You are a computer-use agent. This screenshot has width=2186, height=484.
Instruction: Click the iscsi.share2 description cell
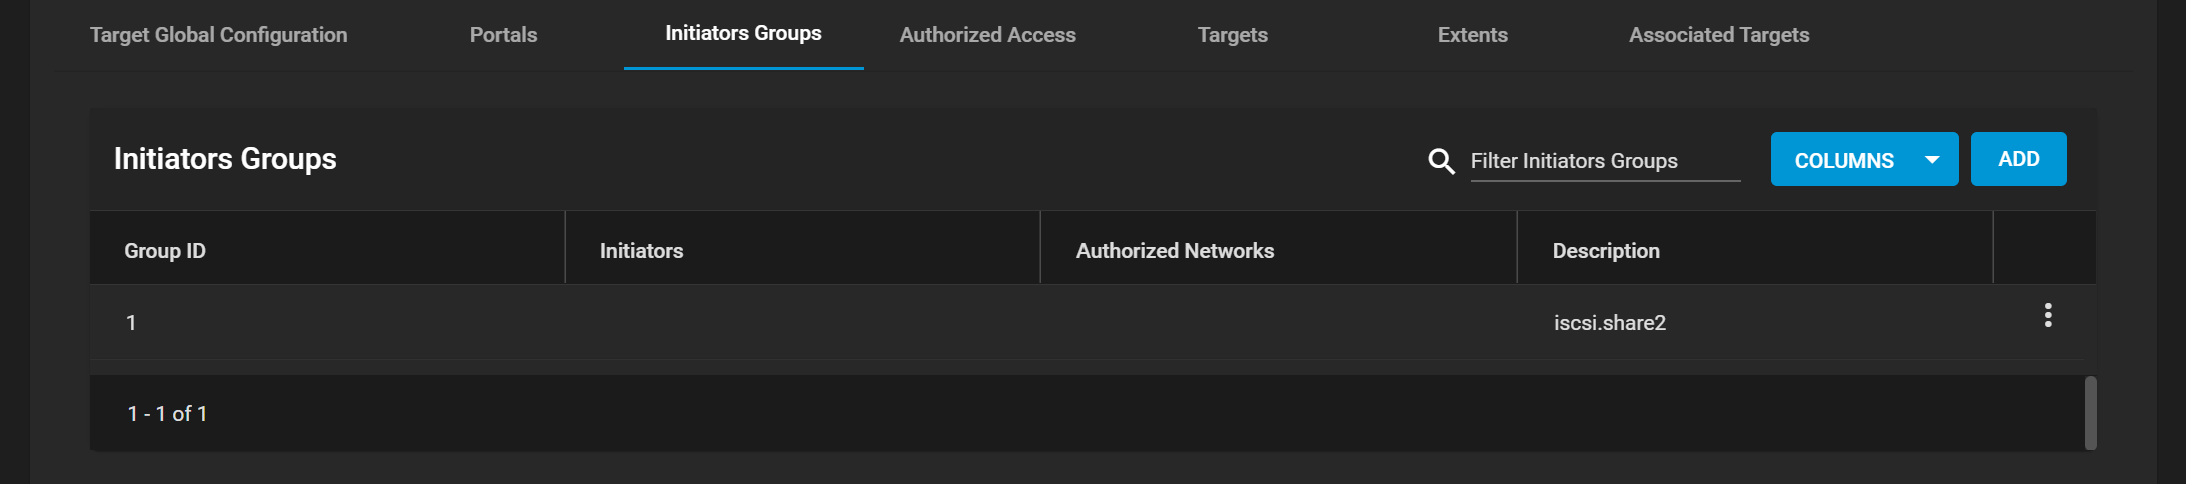[1610, 323]
